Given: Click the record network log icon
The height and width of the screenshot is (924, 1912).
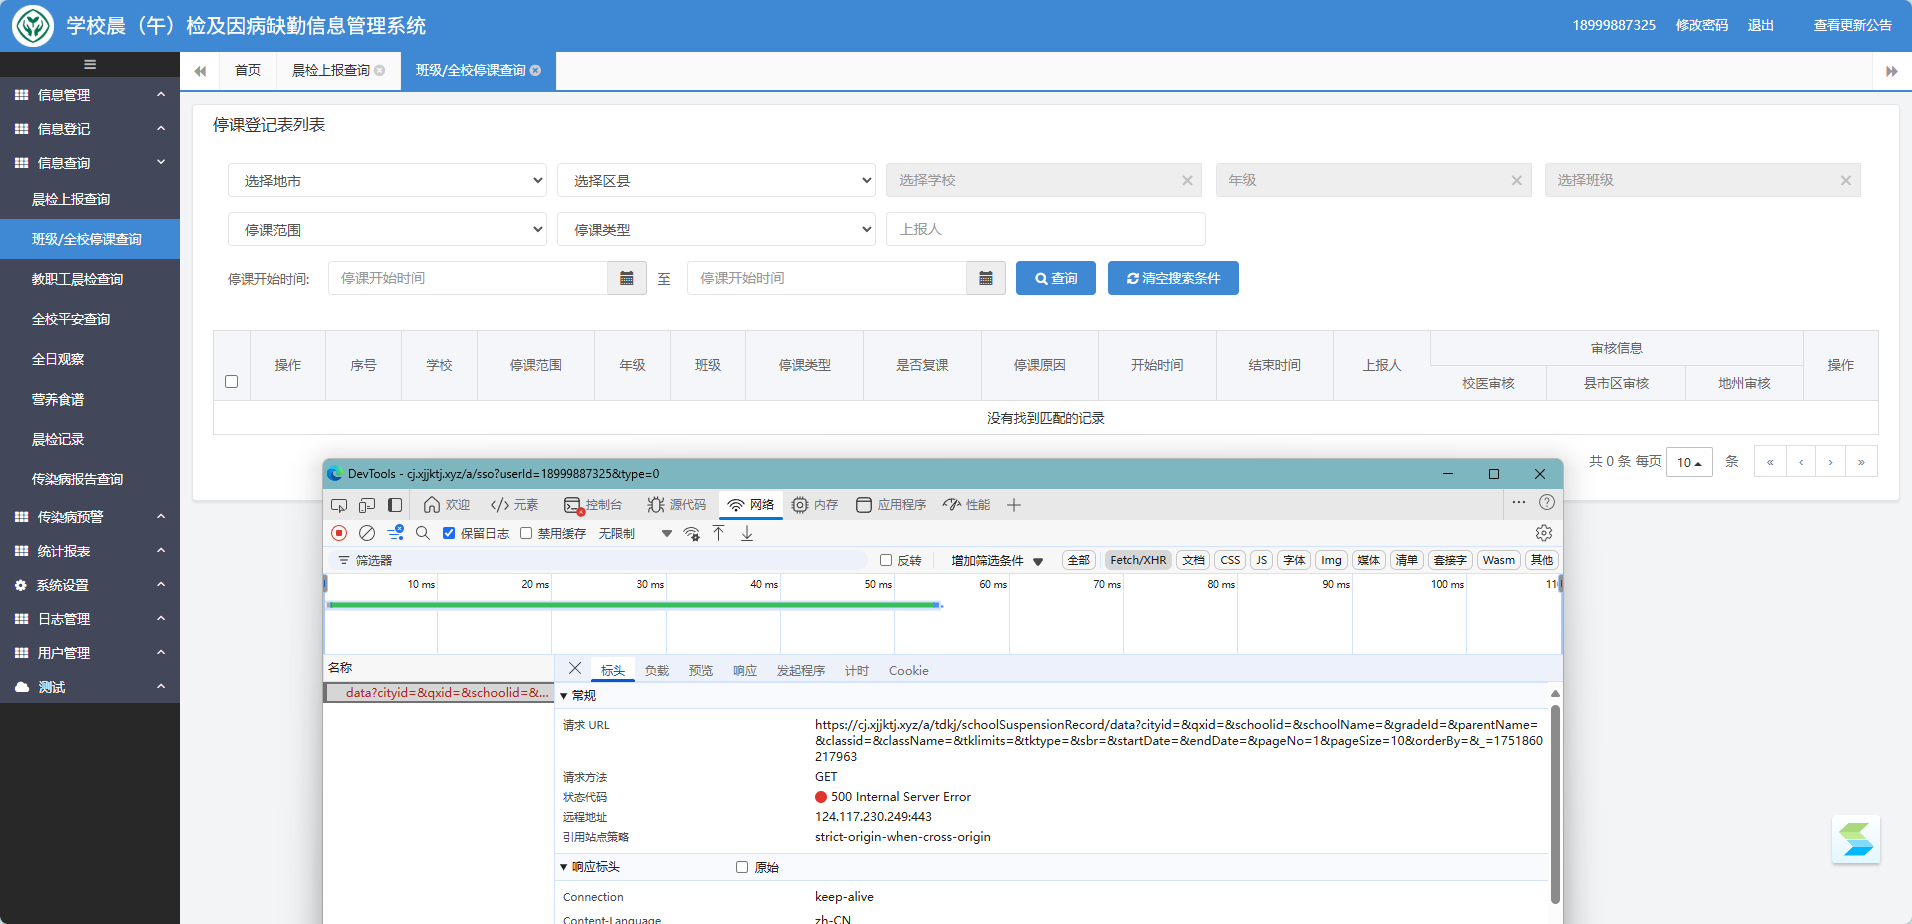Looking at the screenshot, I should [339, 534].
